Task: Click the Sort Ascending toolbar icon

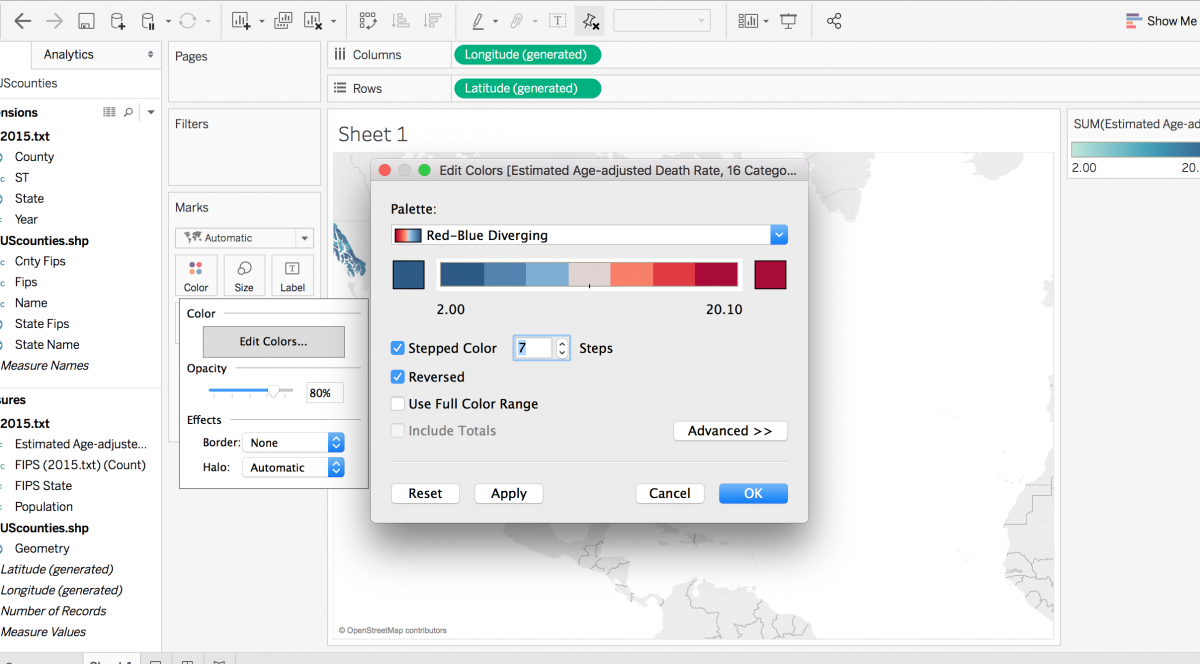Action: (x=400, y=20)
